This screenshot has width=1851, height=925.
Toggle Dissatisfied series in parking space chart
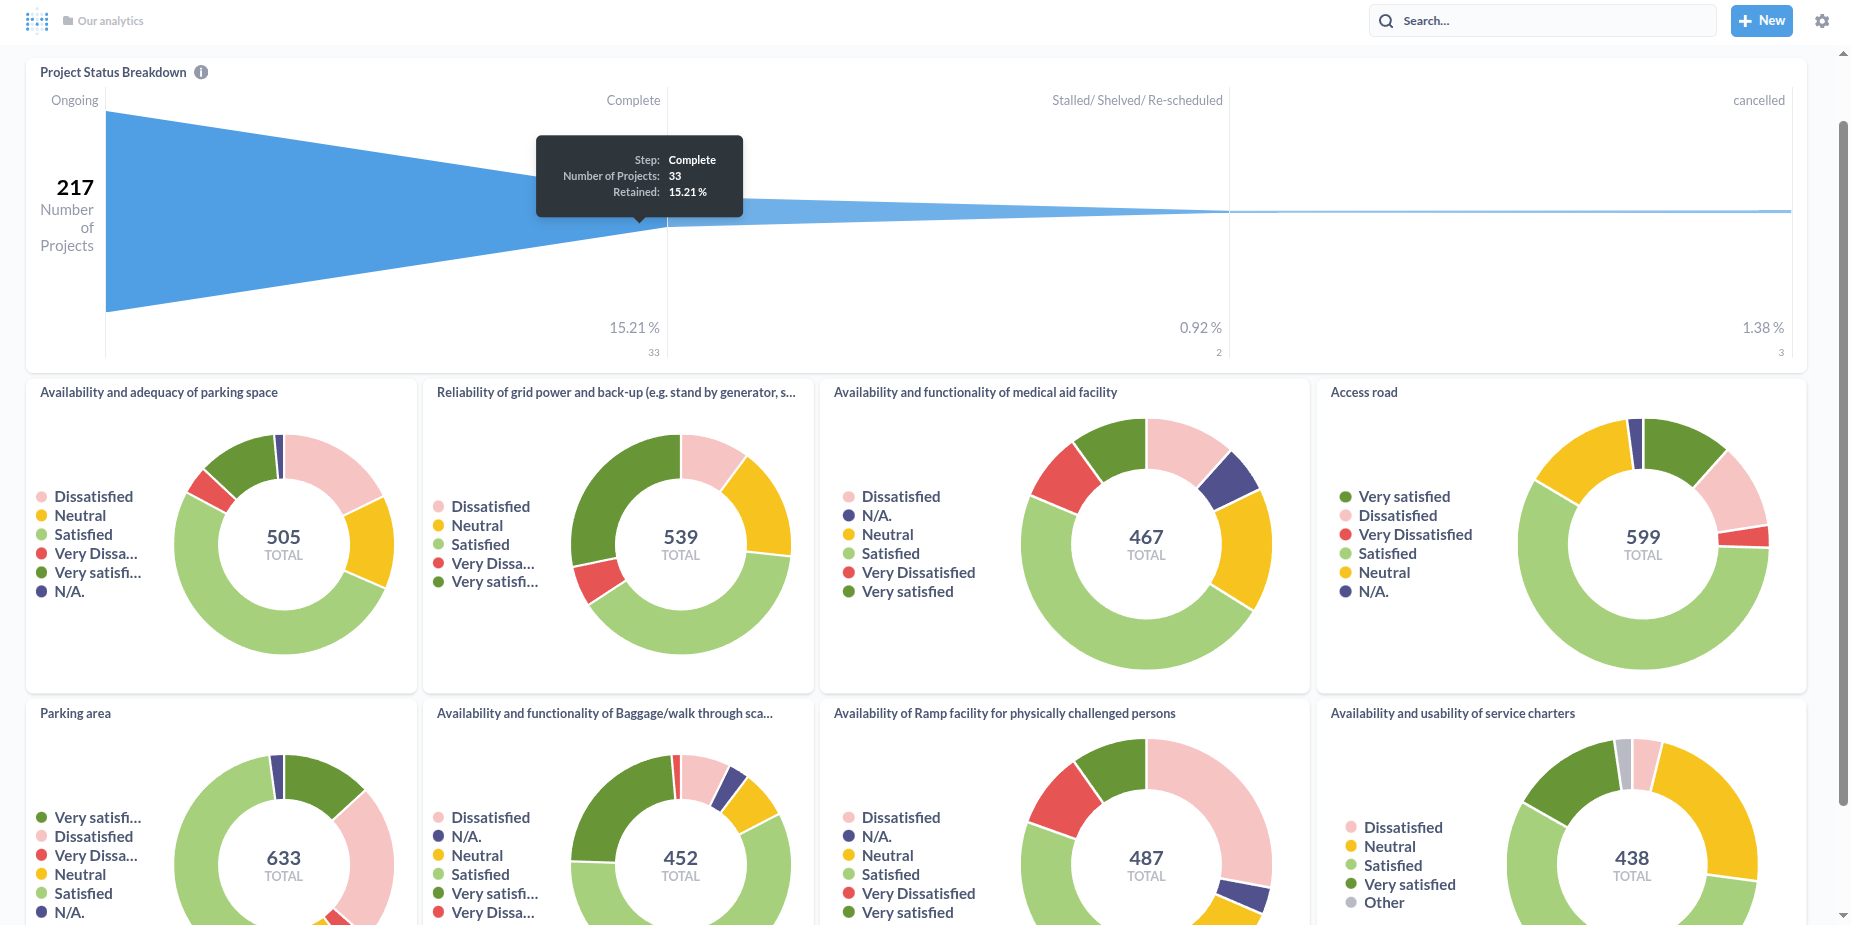[x=93, y=497]
